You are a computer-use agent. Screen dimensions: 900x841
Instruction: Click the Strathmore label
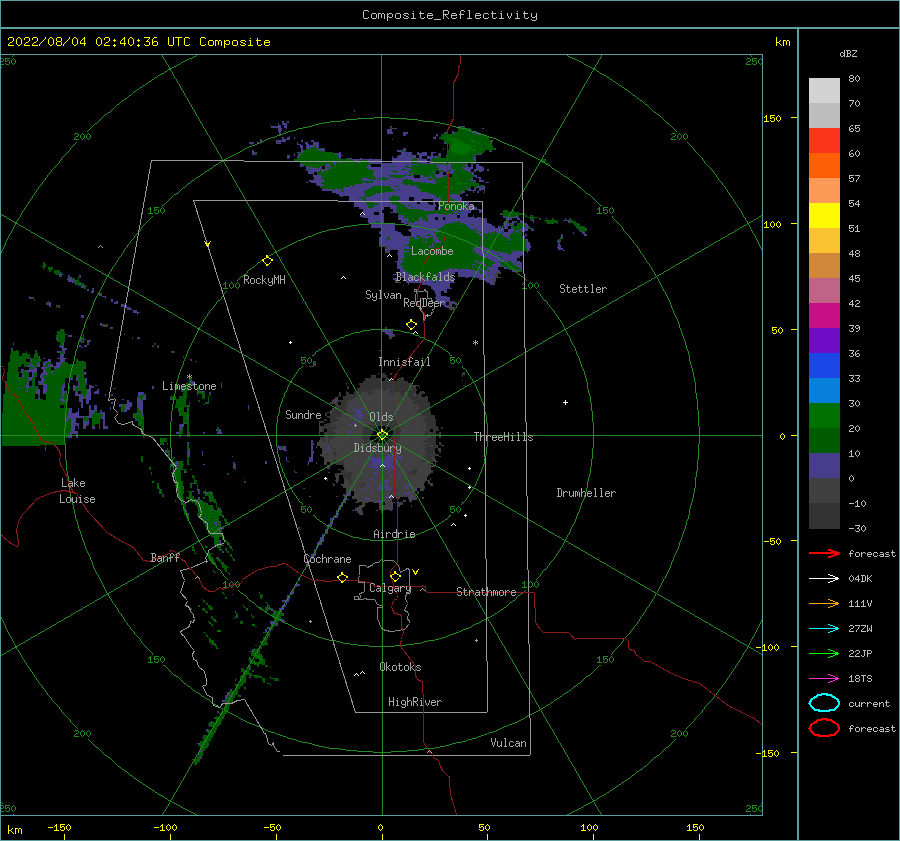pyautogui.click(x=486, y=592)
